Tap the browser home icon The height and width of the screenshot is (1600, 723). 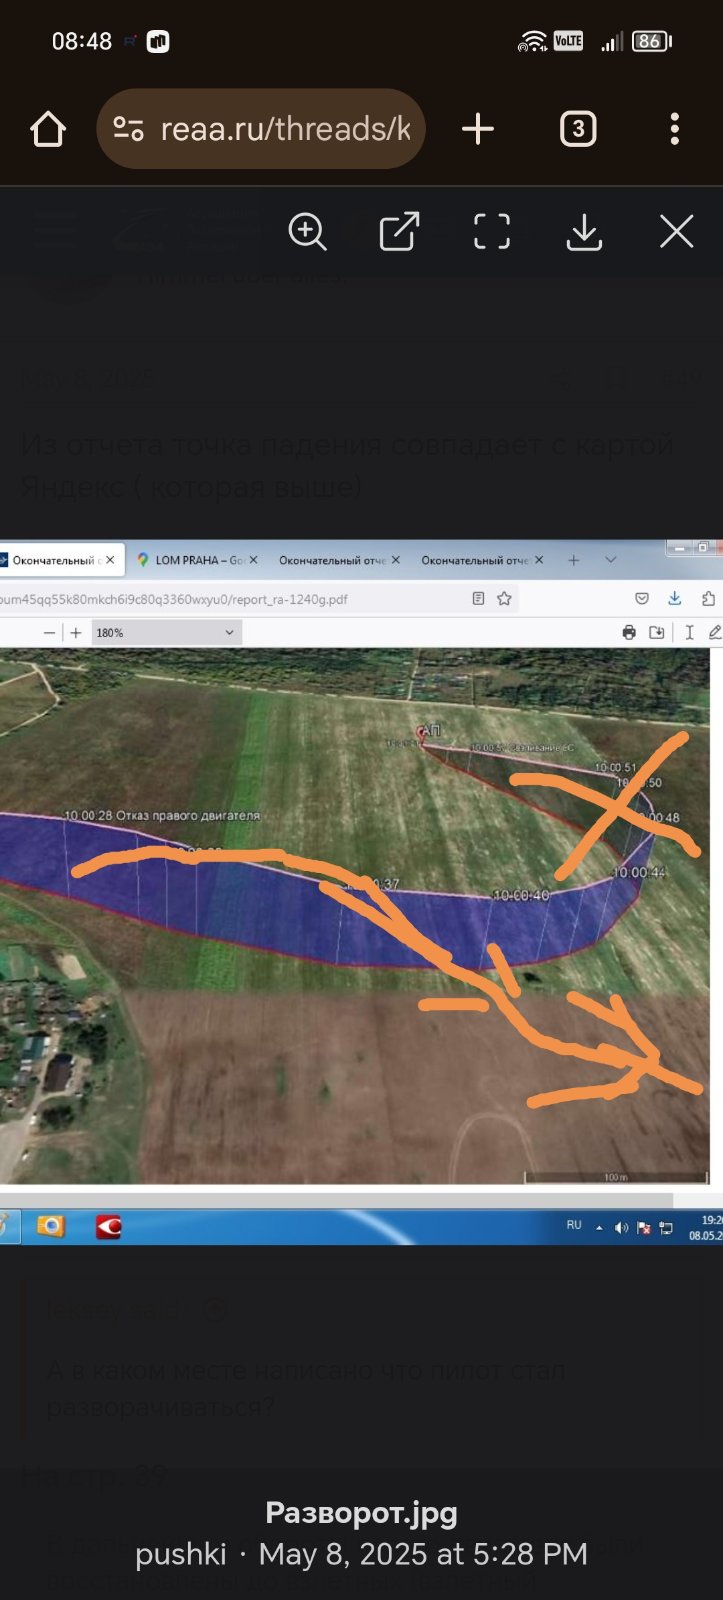click(x=48, y=129)
